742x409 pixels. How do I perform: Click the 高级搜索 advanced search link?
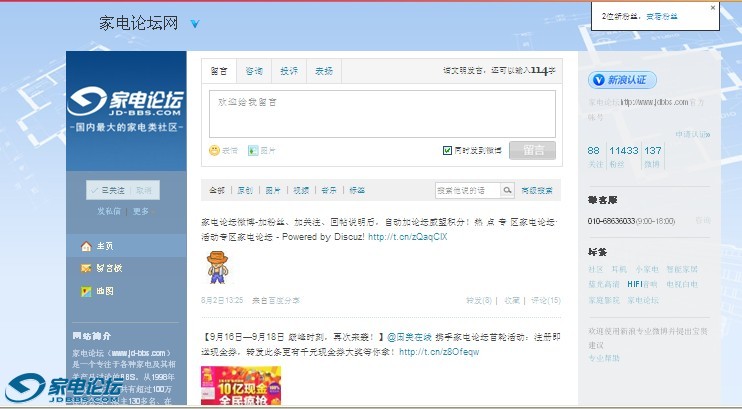pos(538,190)
